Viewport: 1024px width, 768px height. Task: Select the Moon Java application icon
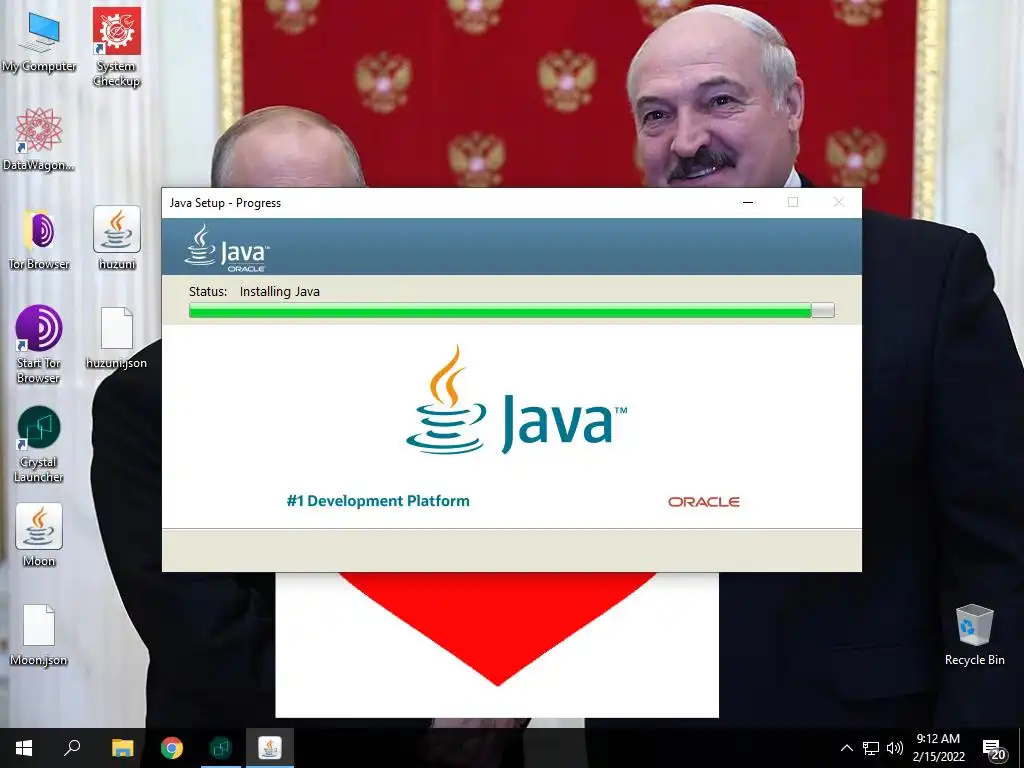click(x=39, y=535)
